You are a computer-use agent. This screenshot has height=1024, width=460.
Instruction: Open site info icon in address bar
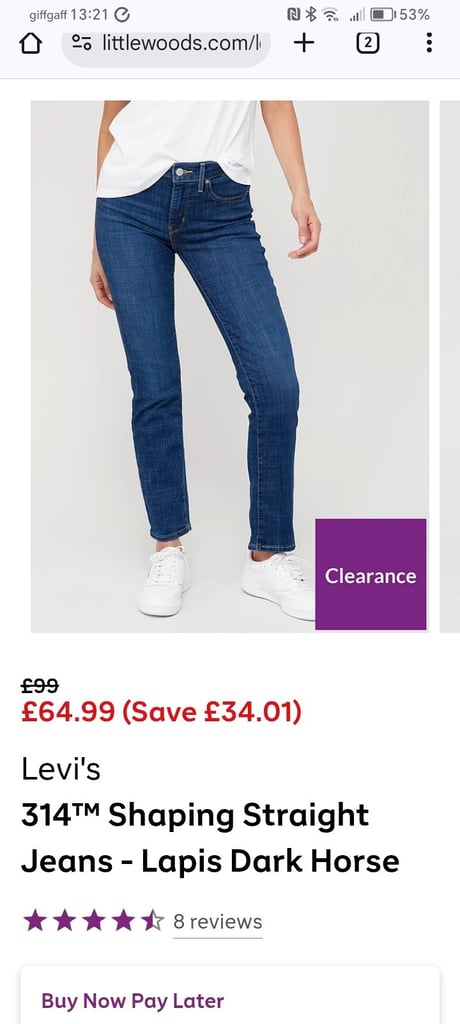pos(82,44)
